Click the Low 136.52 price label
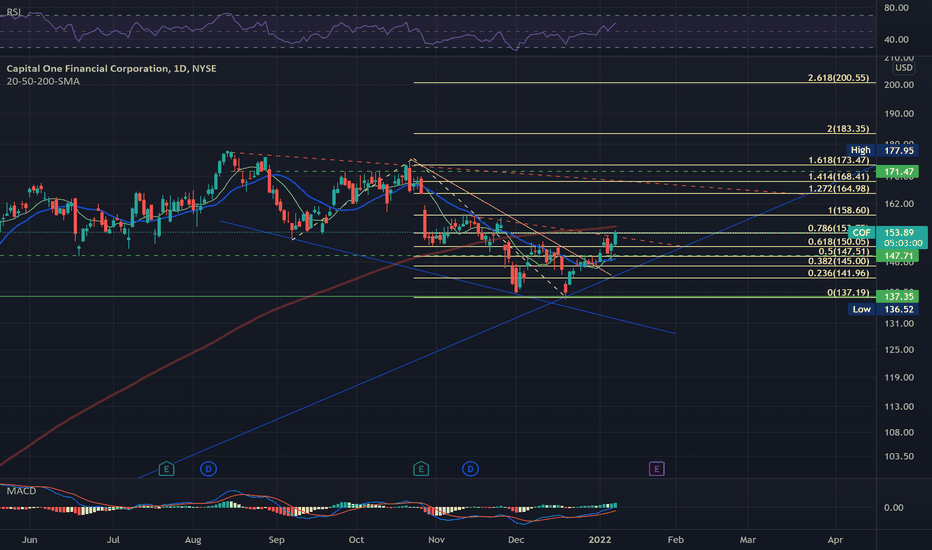This screenshot has height=550, width=932. tap(883, 309)
